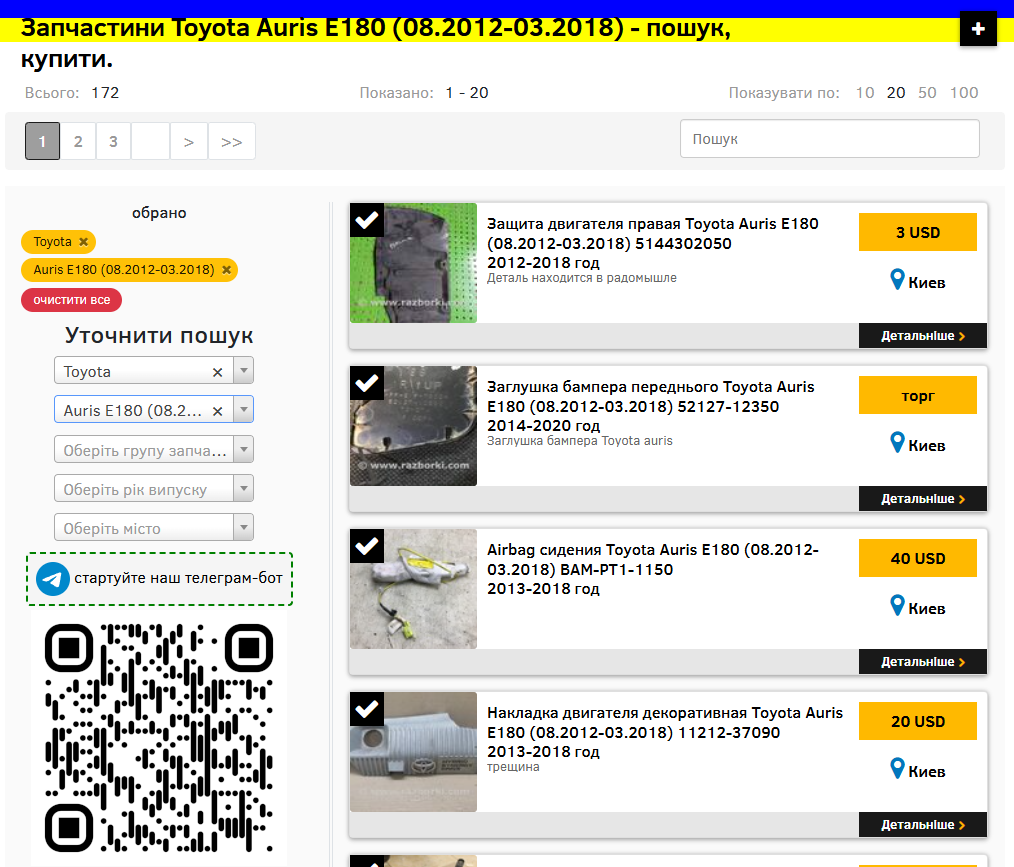Click Деталь находится в радомышле note

[581, 278]
